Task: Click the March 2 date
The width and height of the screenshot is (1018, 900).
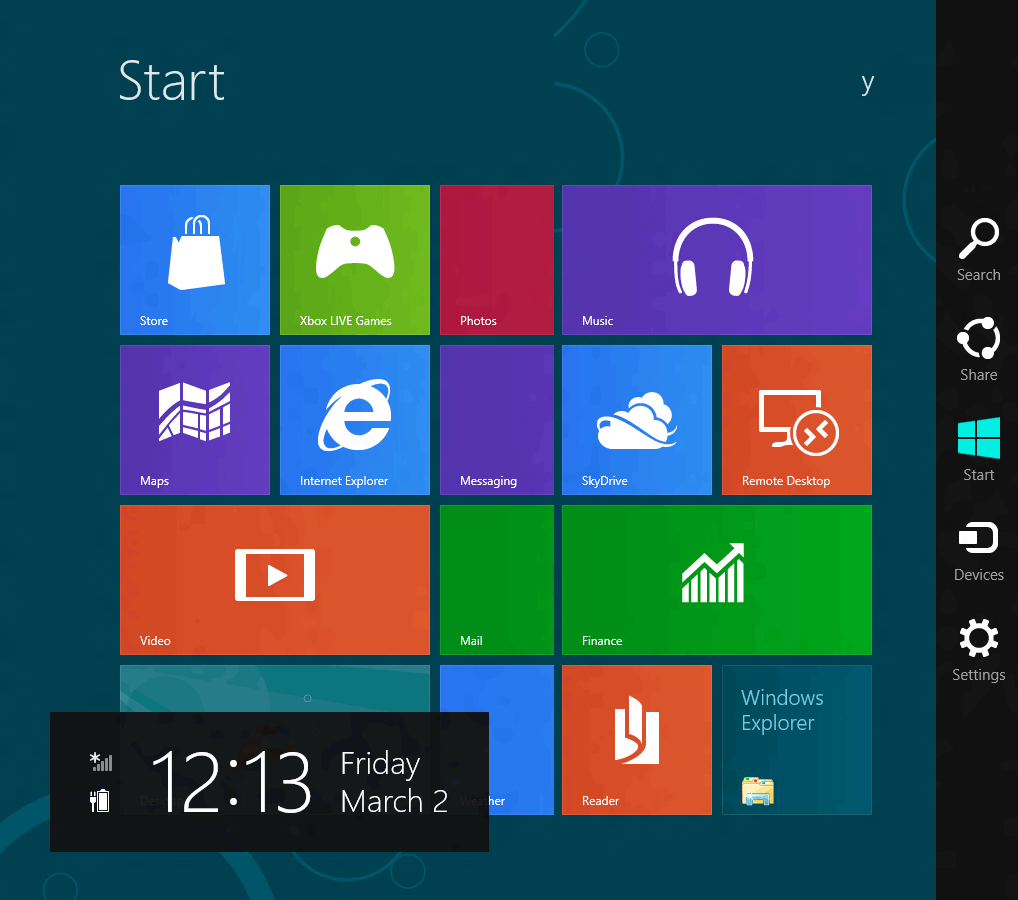Action: coord(394,801)
